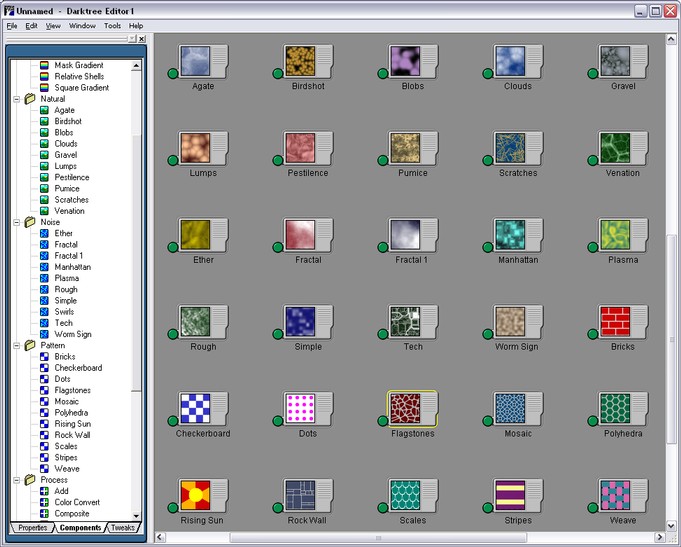Click the tree panel scroll down arrow
Screen dimensions: 681x547
[x=136, y=516]
